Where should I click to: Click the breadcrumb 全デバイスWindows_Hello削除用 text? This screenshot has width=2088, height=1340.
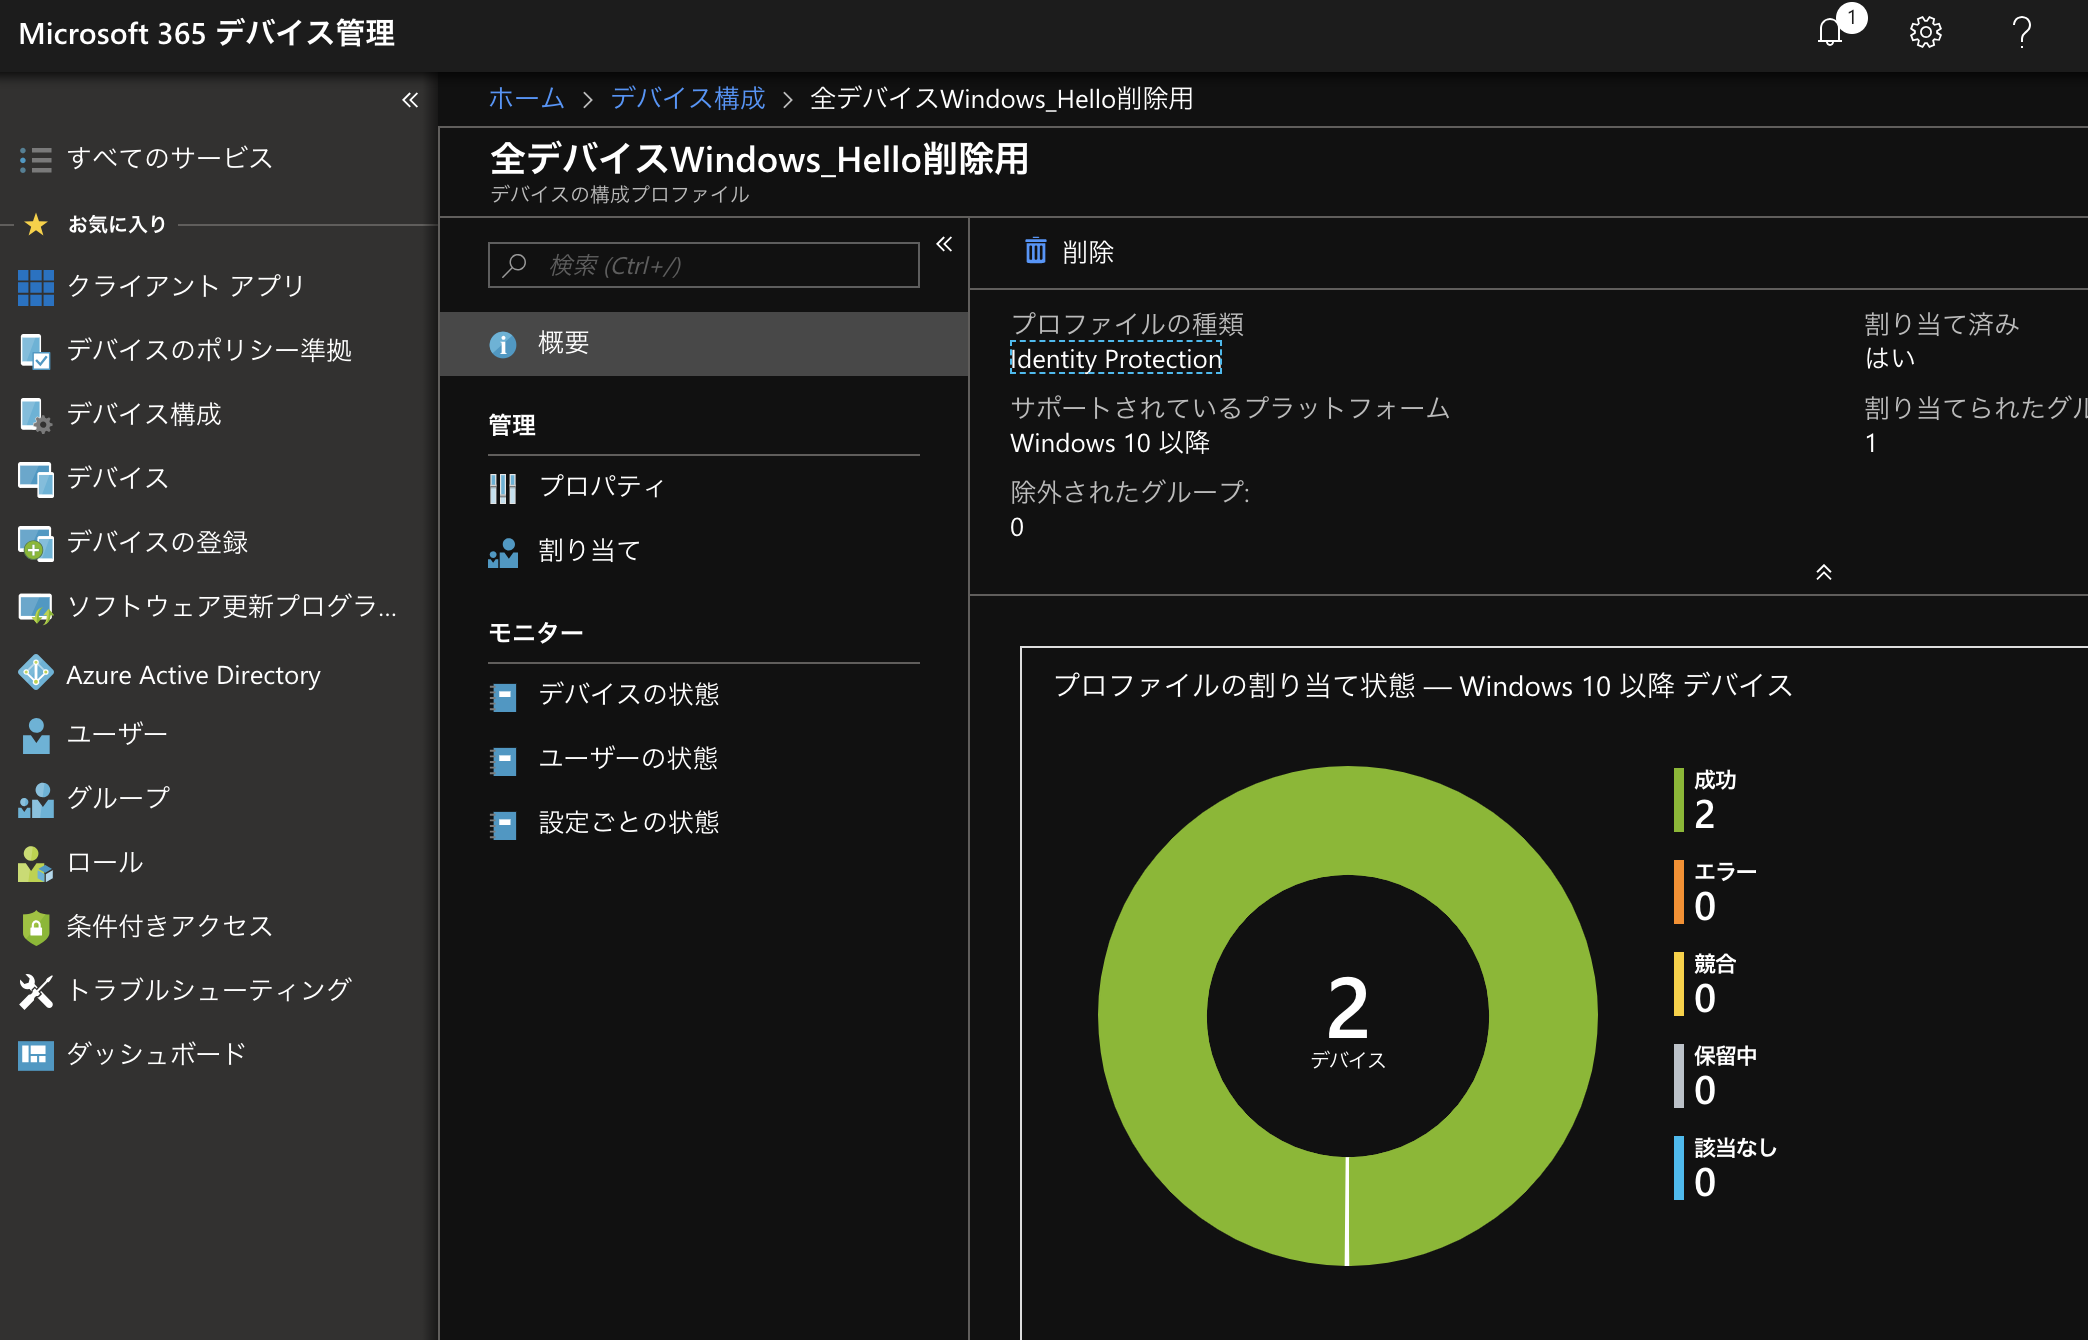[1002, 99]
